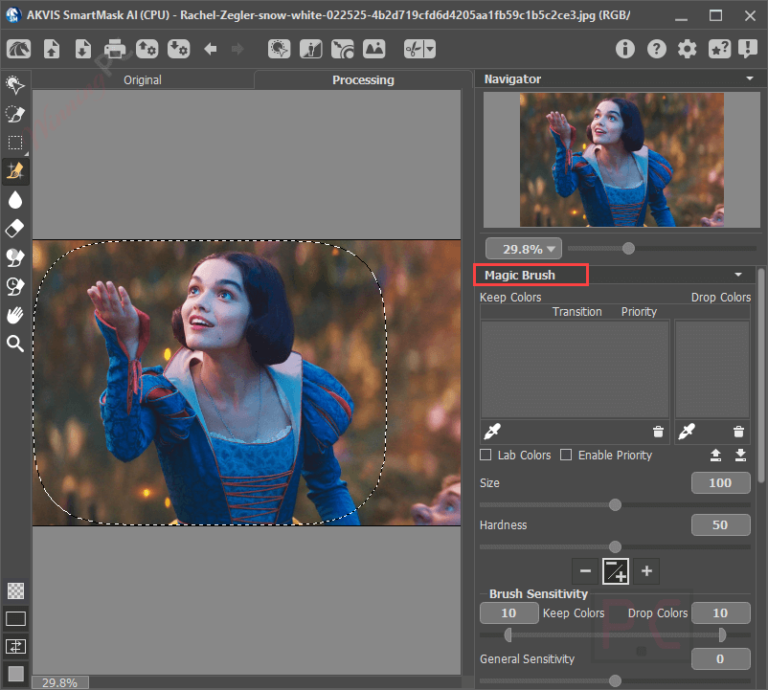The width and height of the screenshot is (768, 690).
Task: Undo with the left arrow icon
Action: (x=211, y=49)
